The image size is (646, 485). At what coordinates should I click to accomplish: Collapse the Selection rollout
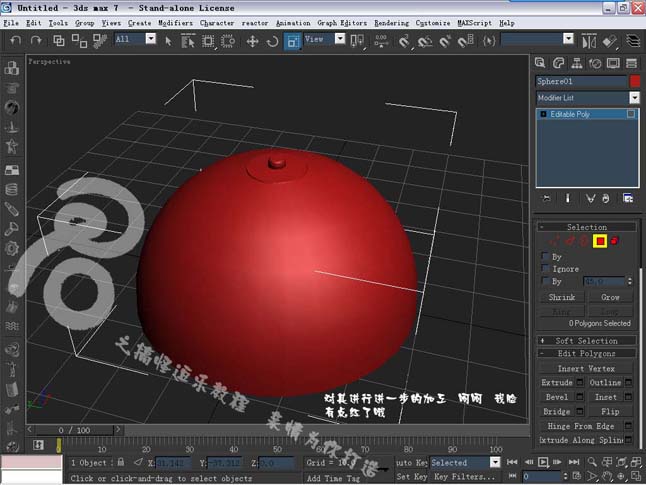586,227
